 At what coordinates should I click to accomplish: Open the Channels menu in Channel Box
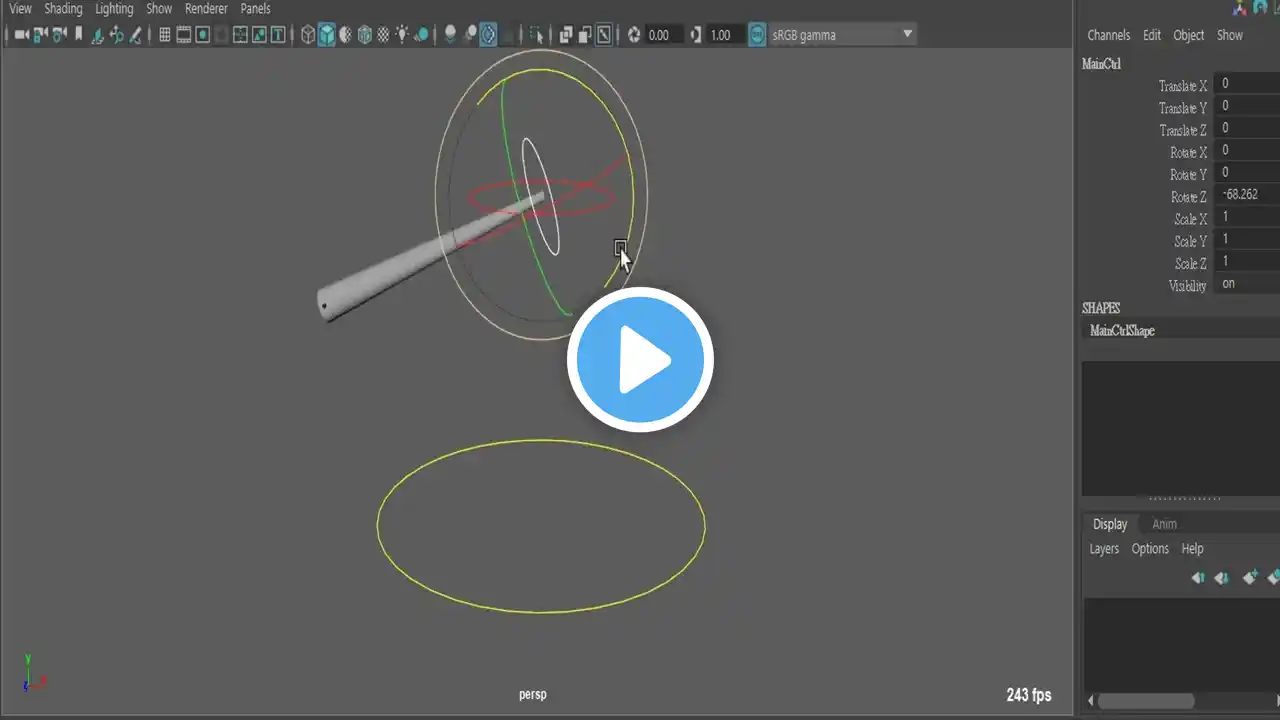(1109, 35)
